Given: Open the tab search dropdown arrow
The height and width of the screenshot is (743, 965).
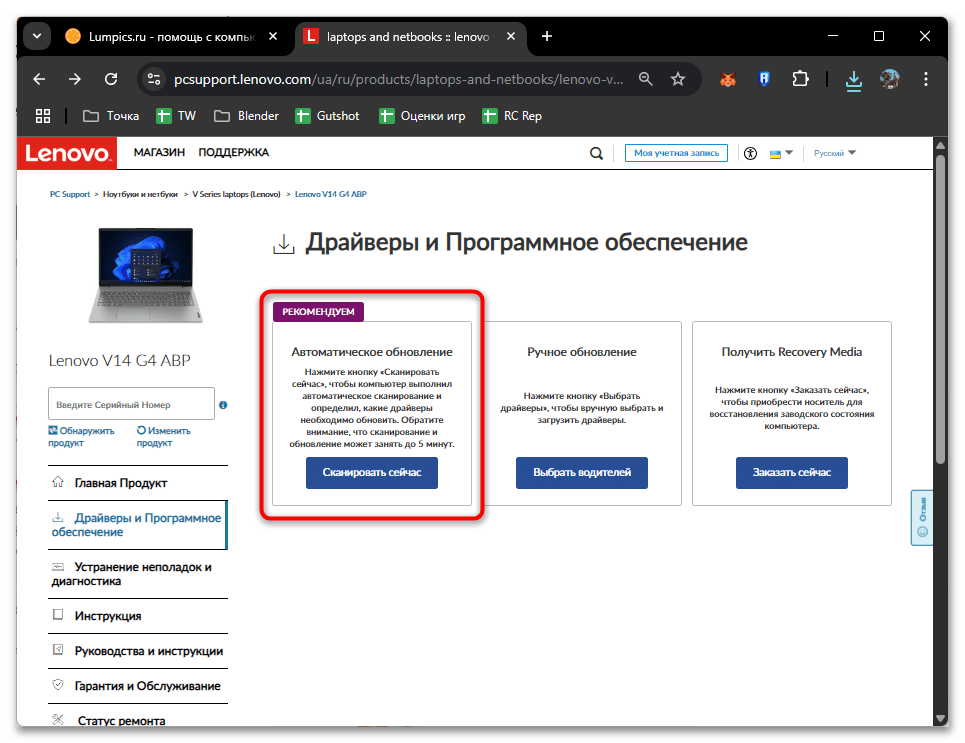Looking at the screenshot, I should click(37, 36).
